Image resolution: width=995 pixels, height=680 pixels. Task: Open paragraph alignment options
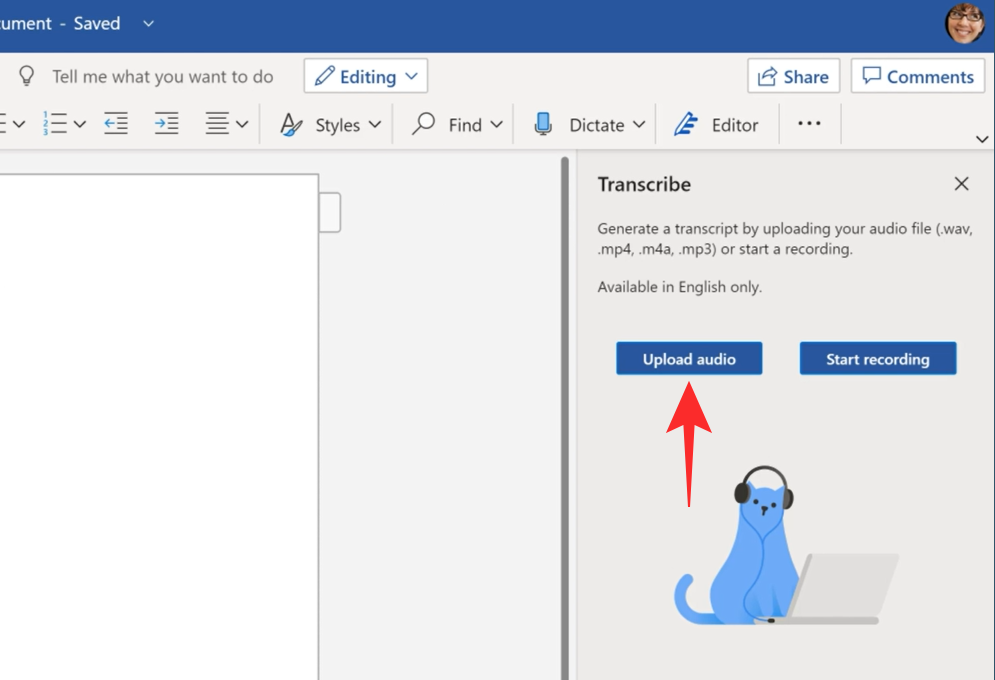[226, 124]
